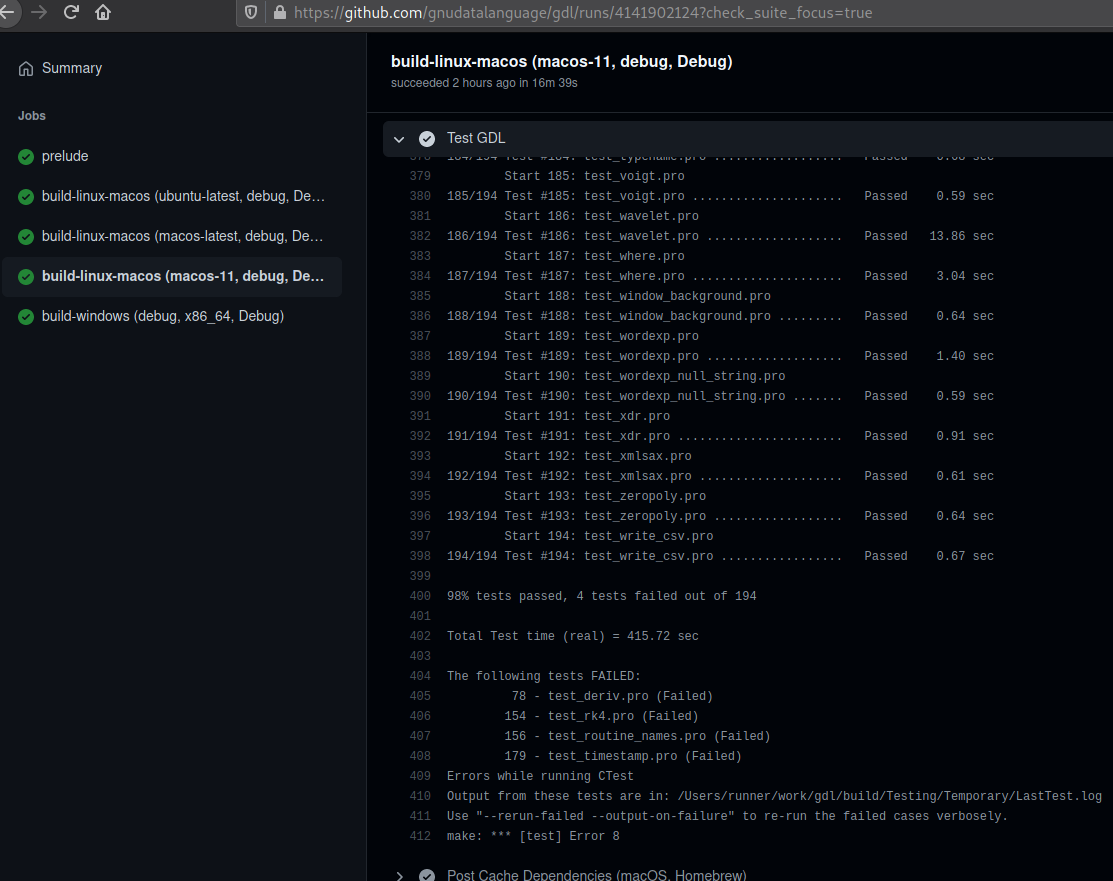Click the '--rerun-failed --output-on-failure' line
This screenshot has height=881, width=1113.
pyautogui.click(x=728, y=816)
